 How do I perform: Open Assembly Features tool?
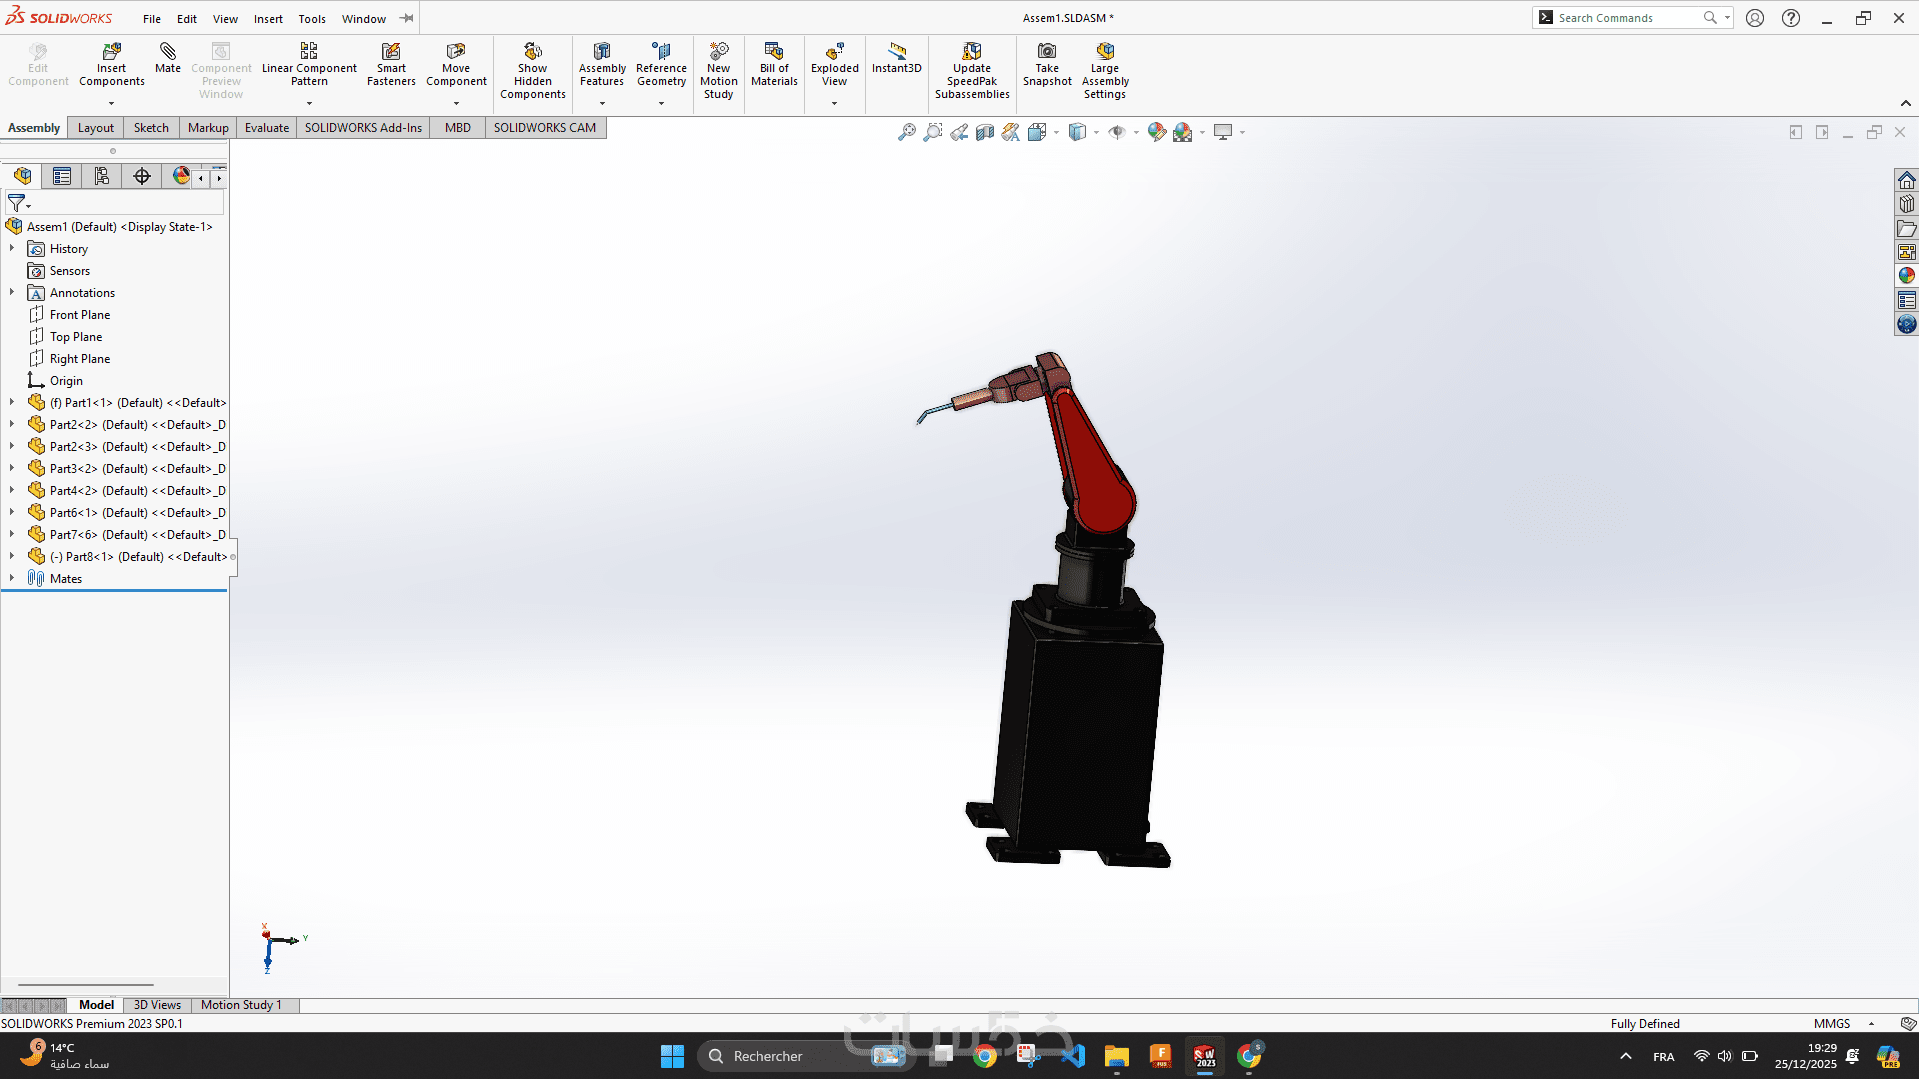pos(602,65)
